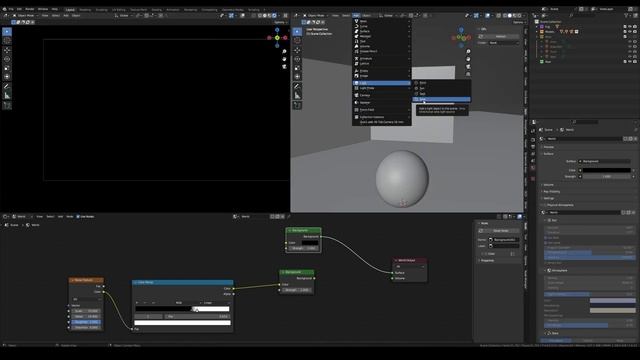Select the Cursor tool in right viewport
The image size is (640, 360).
coord(297,40)
